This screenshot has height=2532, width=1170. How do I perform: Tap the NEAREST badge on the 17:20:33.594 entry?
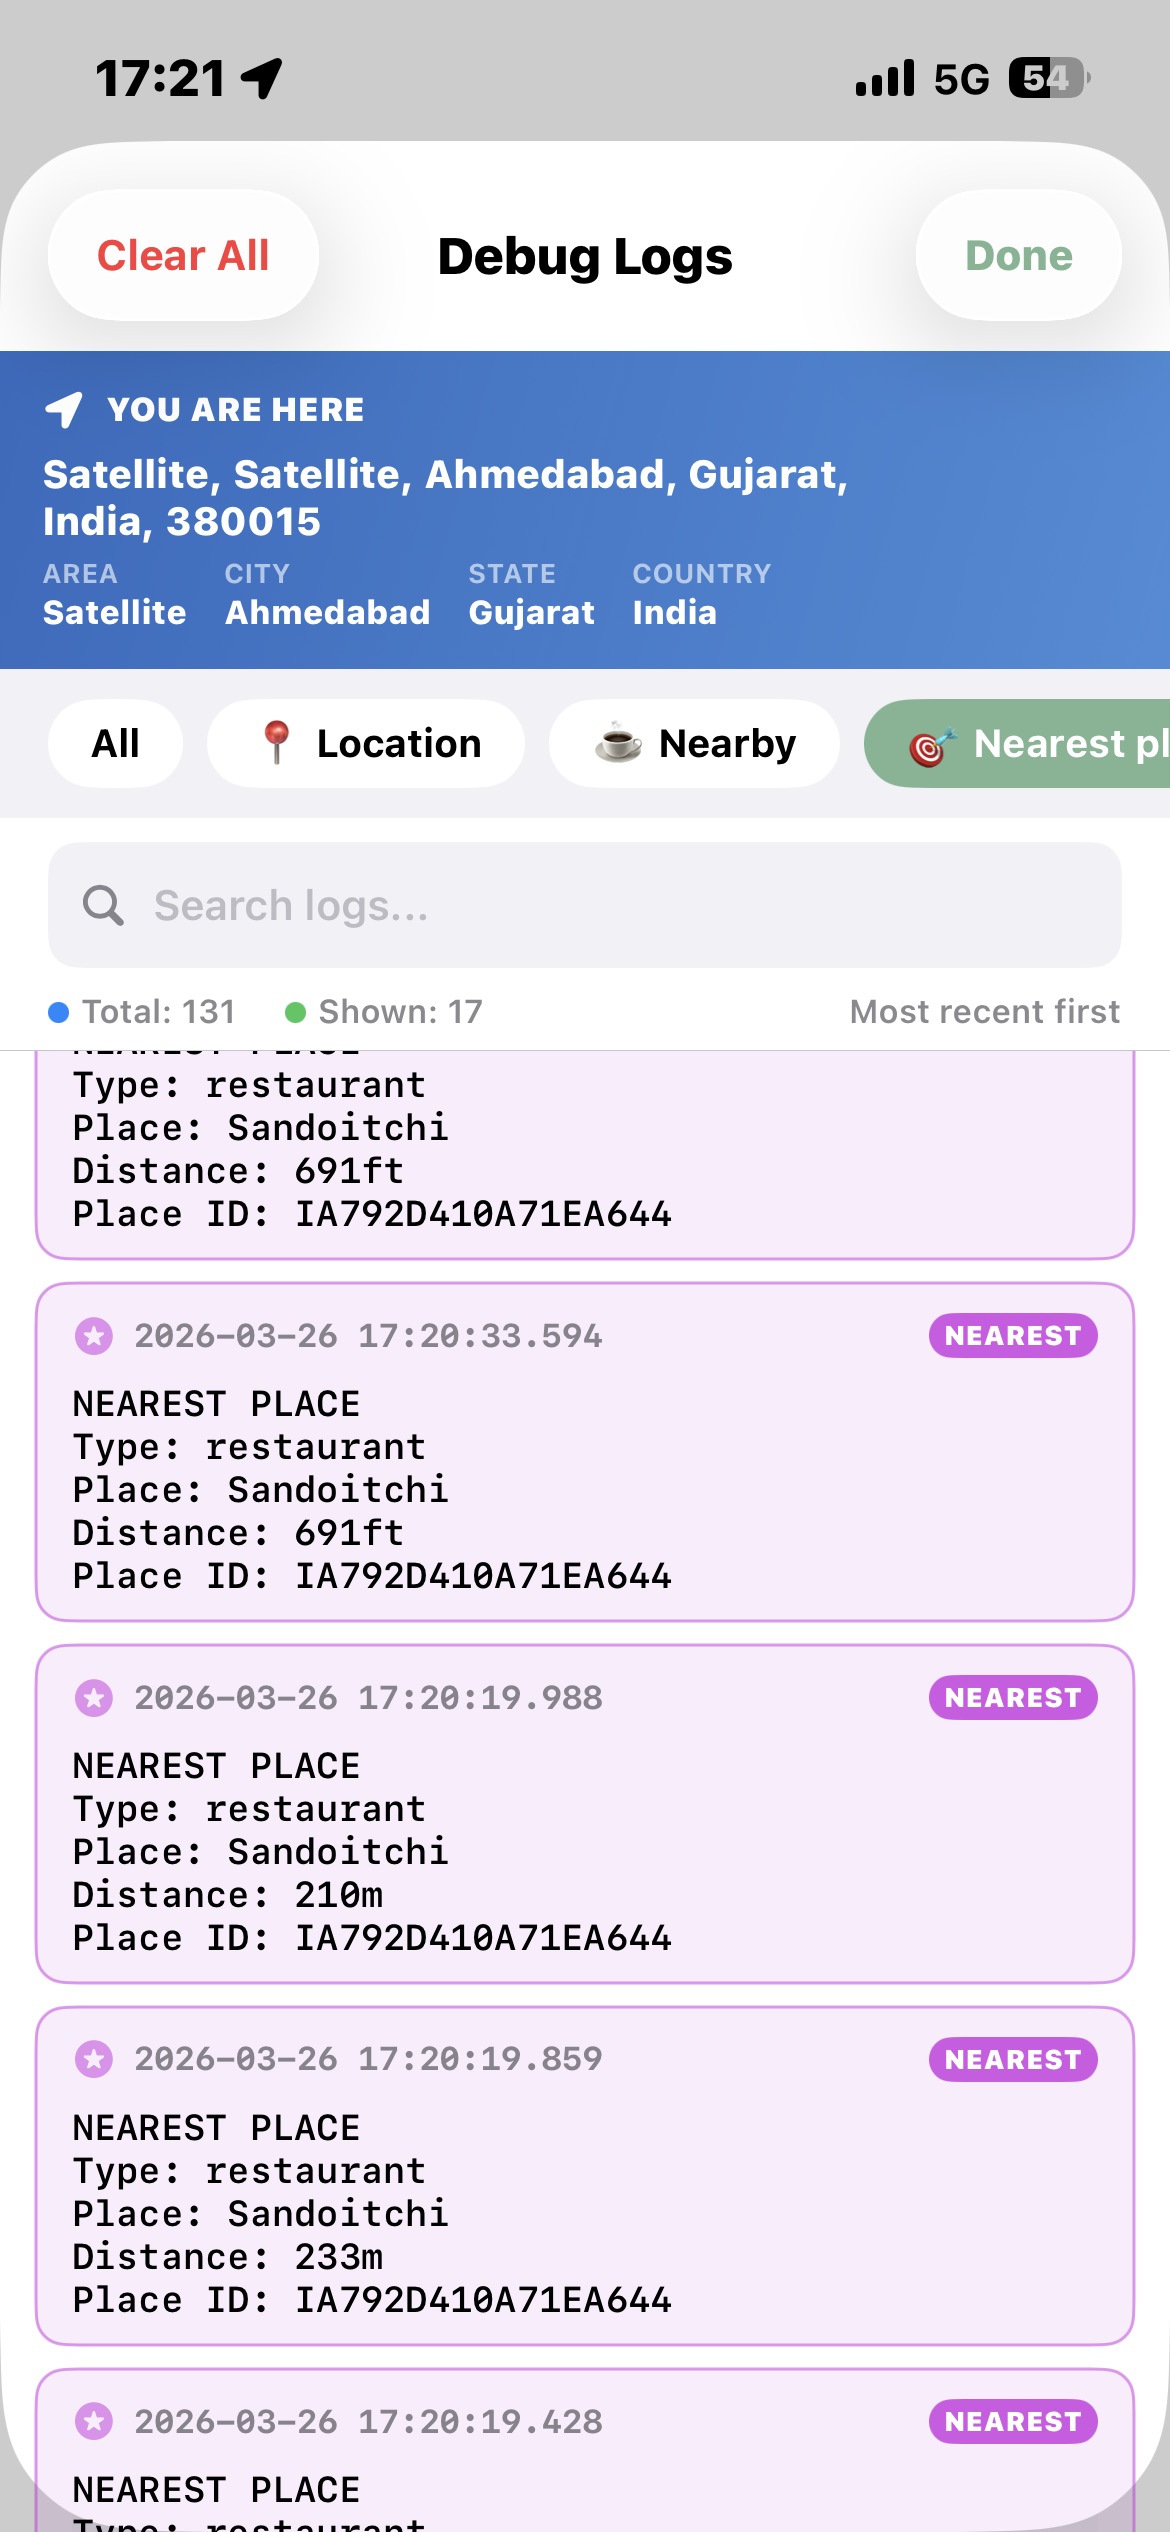pyautogui.click(x=1012, y=1336)
